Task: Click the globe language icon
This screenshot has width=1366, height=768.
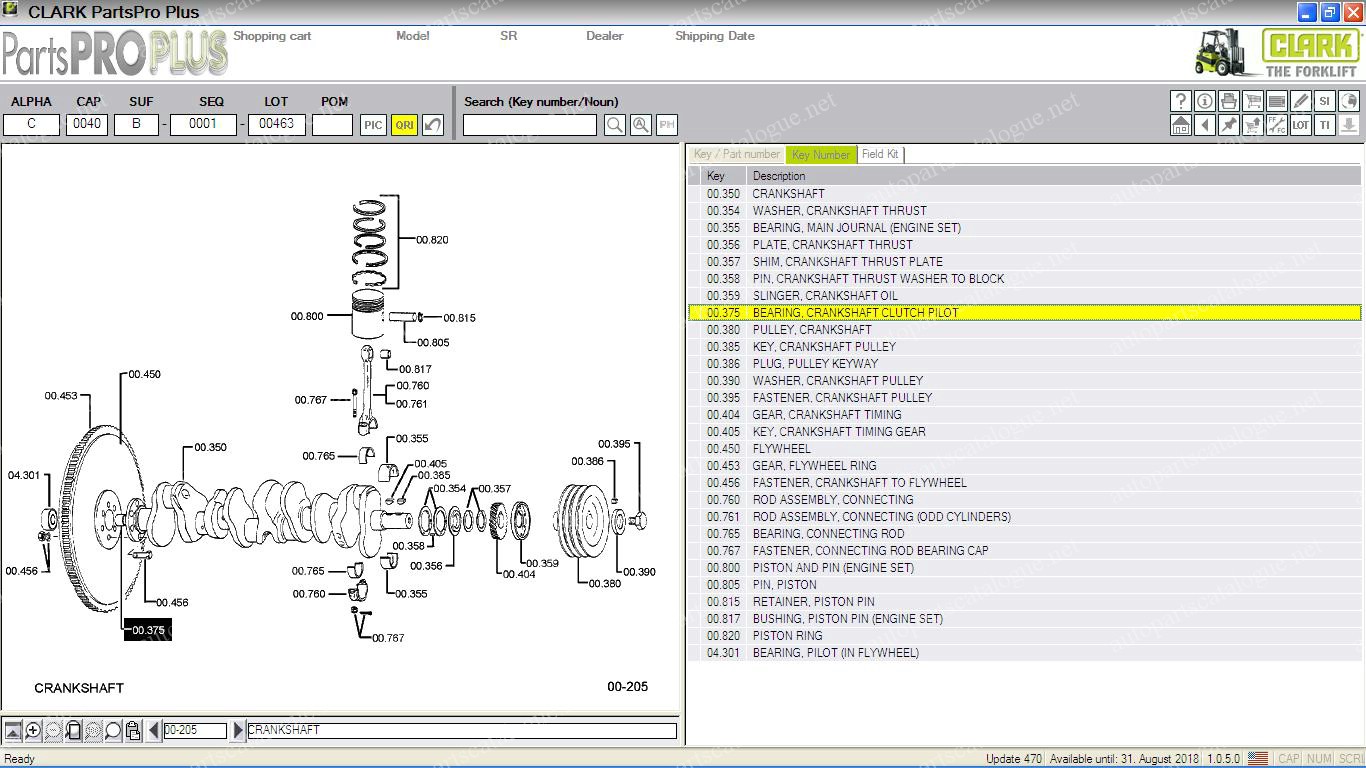Action: [x=1349, y=101]
